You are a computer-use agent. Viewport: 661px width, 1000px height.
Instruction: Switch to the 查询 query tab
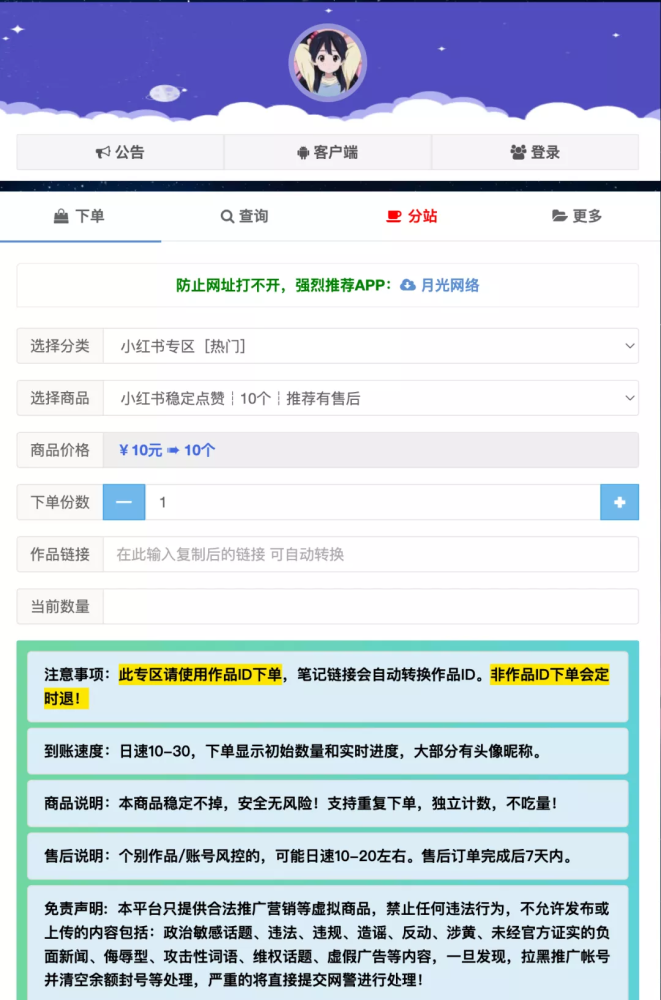(244, 216)
